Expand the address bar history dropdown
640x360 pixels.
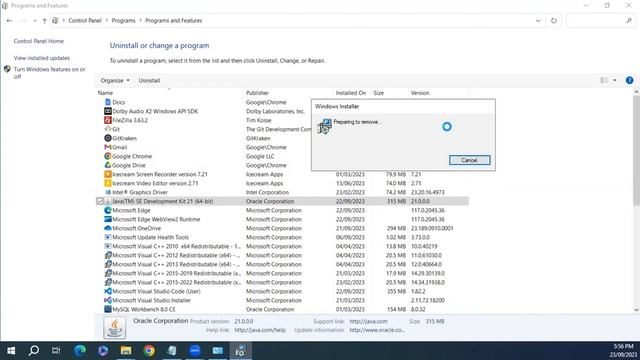click(538, 20)
